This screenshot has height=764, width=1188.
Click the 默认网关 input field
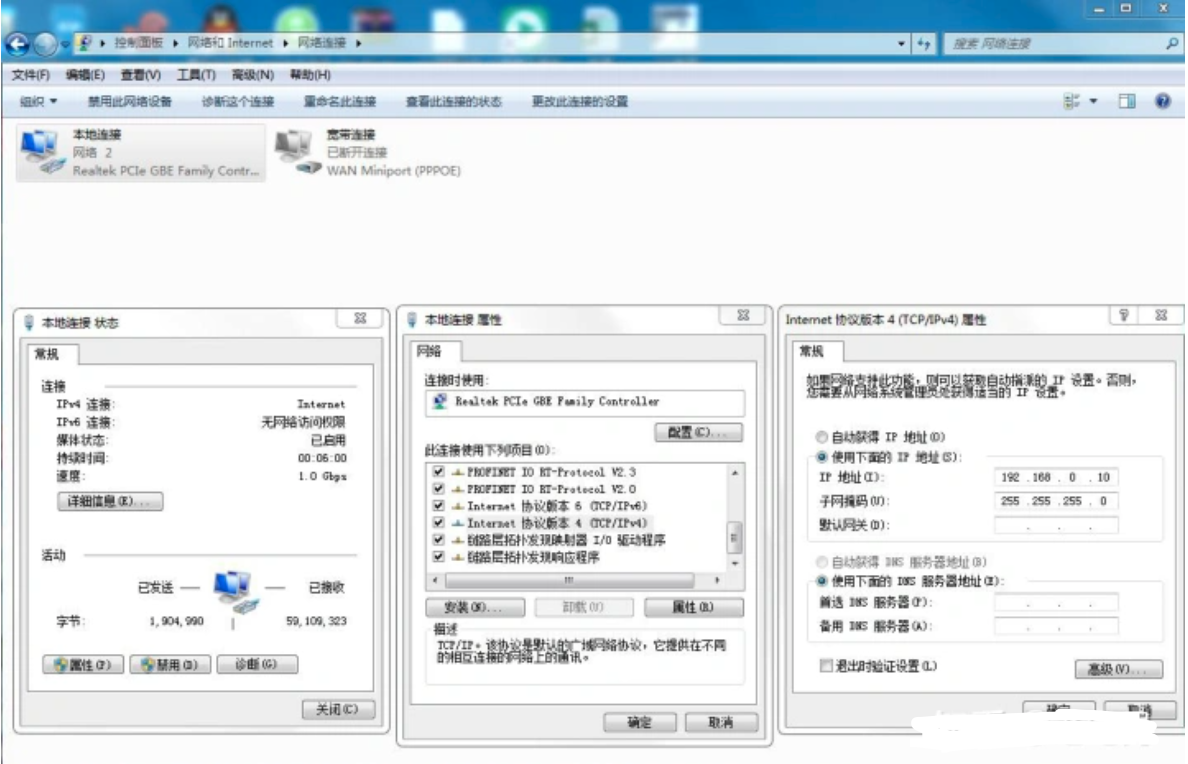click(1056, 526)
